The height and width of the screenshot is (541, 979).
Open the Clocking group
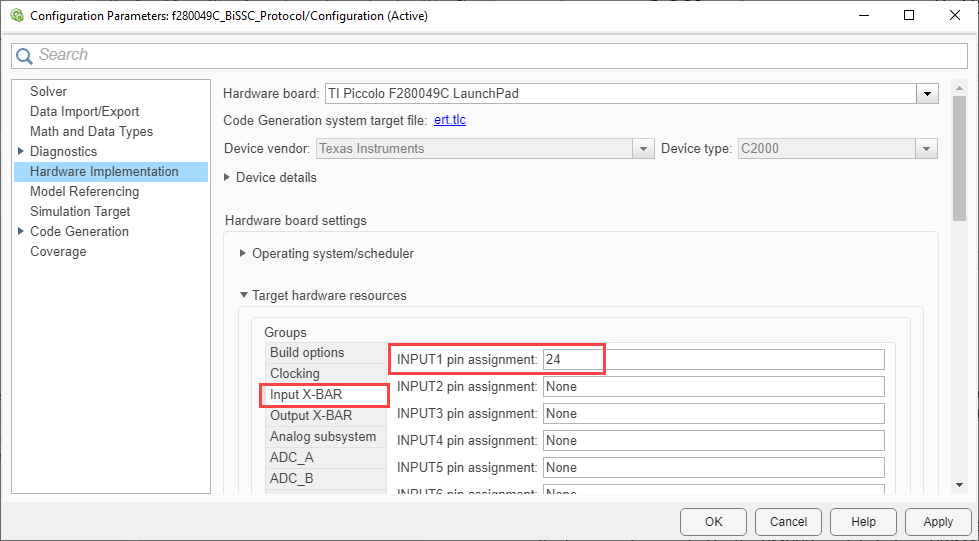[295, 373]
